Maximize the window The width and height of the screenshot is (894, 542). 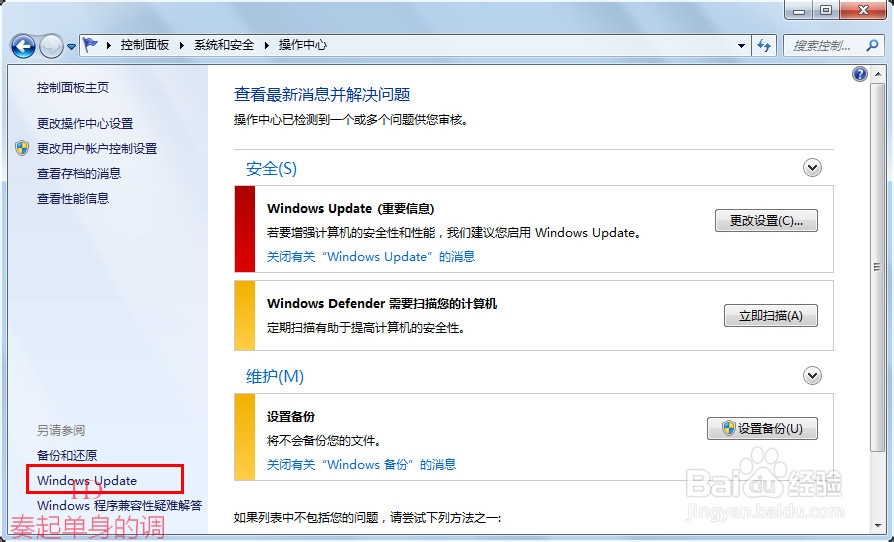[826, 10]
